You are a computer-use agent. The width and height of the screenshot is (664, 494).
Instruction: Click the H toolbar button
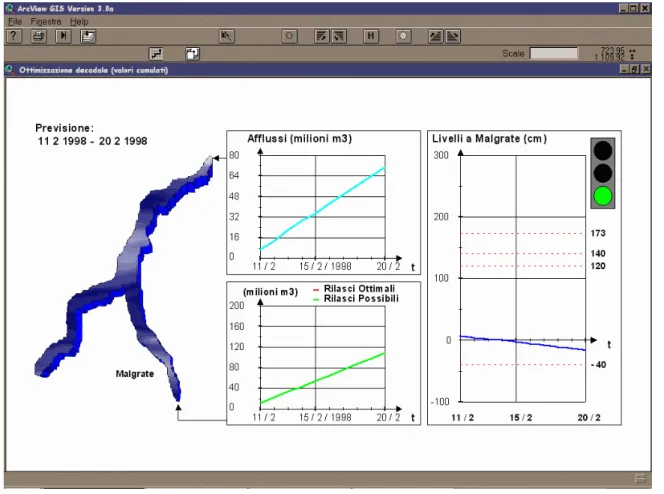(371, 36)
